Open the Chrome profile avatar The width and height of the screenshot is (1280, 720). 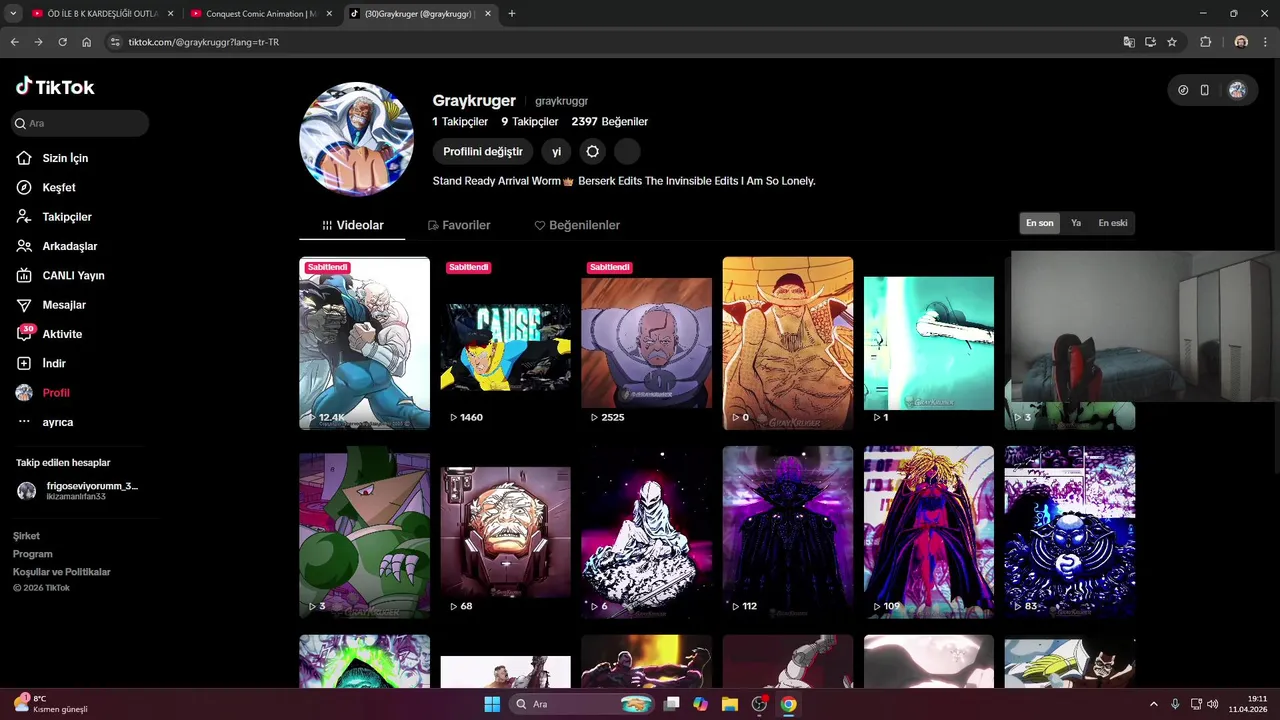pyautogui.click(x=1241, y=42)
